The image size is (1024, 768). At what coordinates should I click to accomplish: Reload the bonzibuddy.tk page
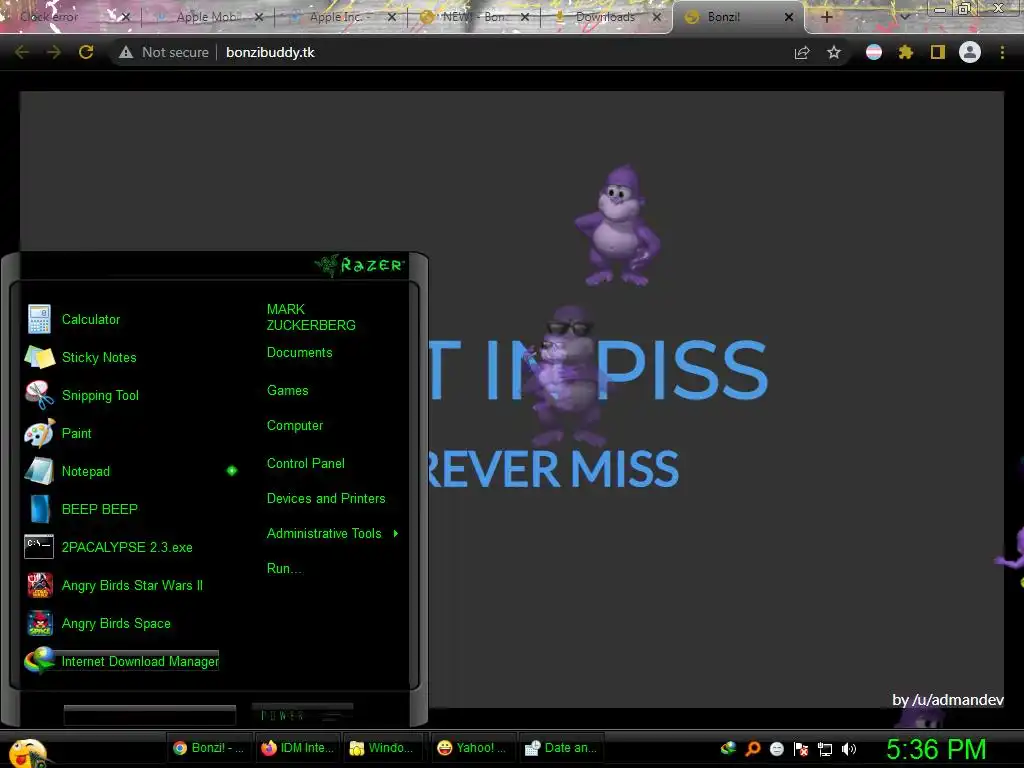click(86, 52)
